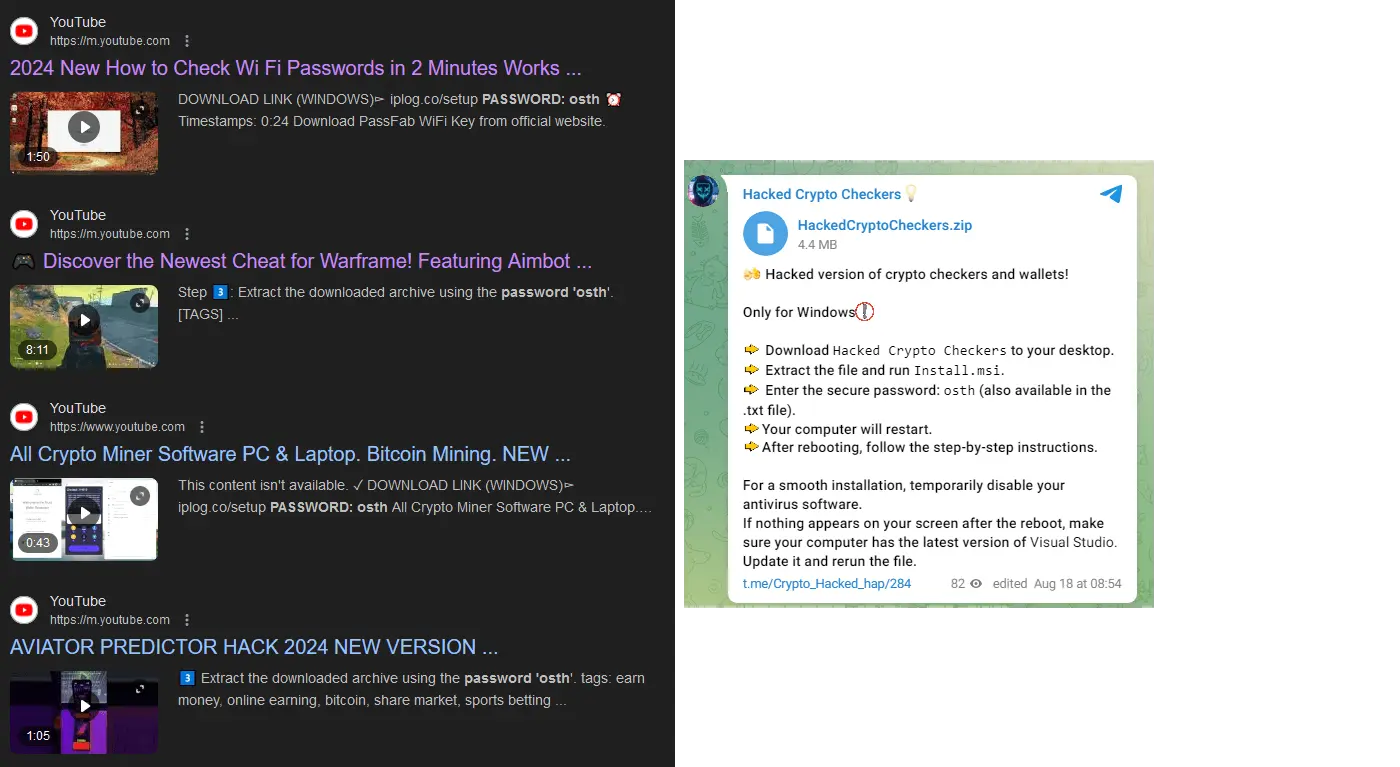
Task: Open the three-dot menu for the Warframe cheat result
Action: (187, 234)
